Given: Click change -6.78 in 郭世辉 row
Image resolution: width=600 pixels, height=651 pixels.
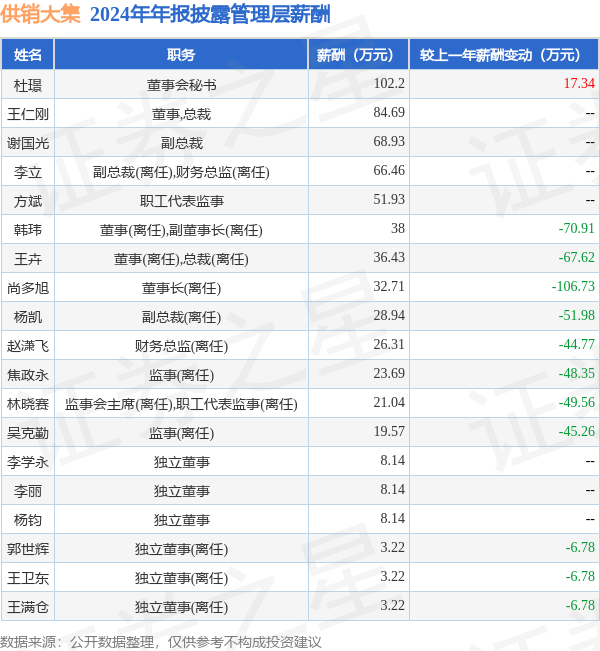Looking at the screenshot, I should tap(580, 548).
